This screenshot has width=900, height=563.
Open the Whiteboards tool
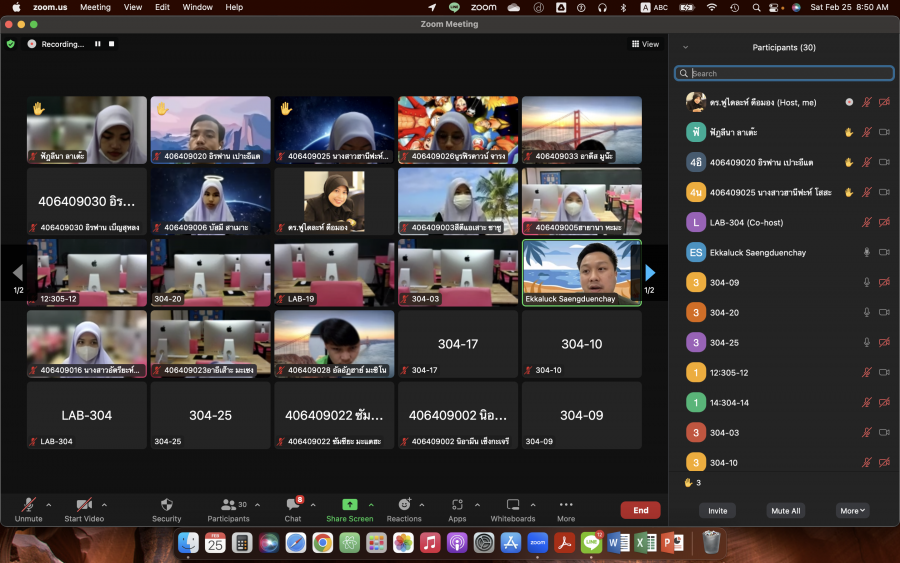click(x=512, y=506)
